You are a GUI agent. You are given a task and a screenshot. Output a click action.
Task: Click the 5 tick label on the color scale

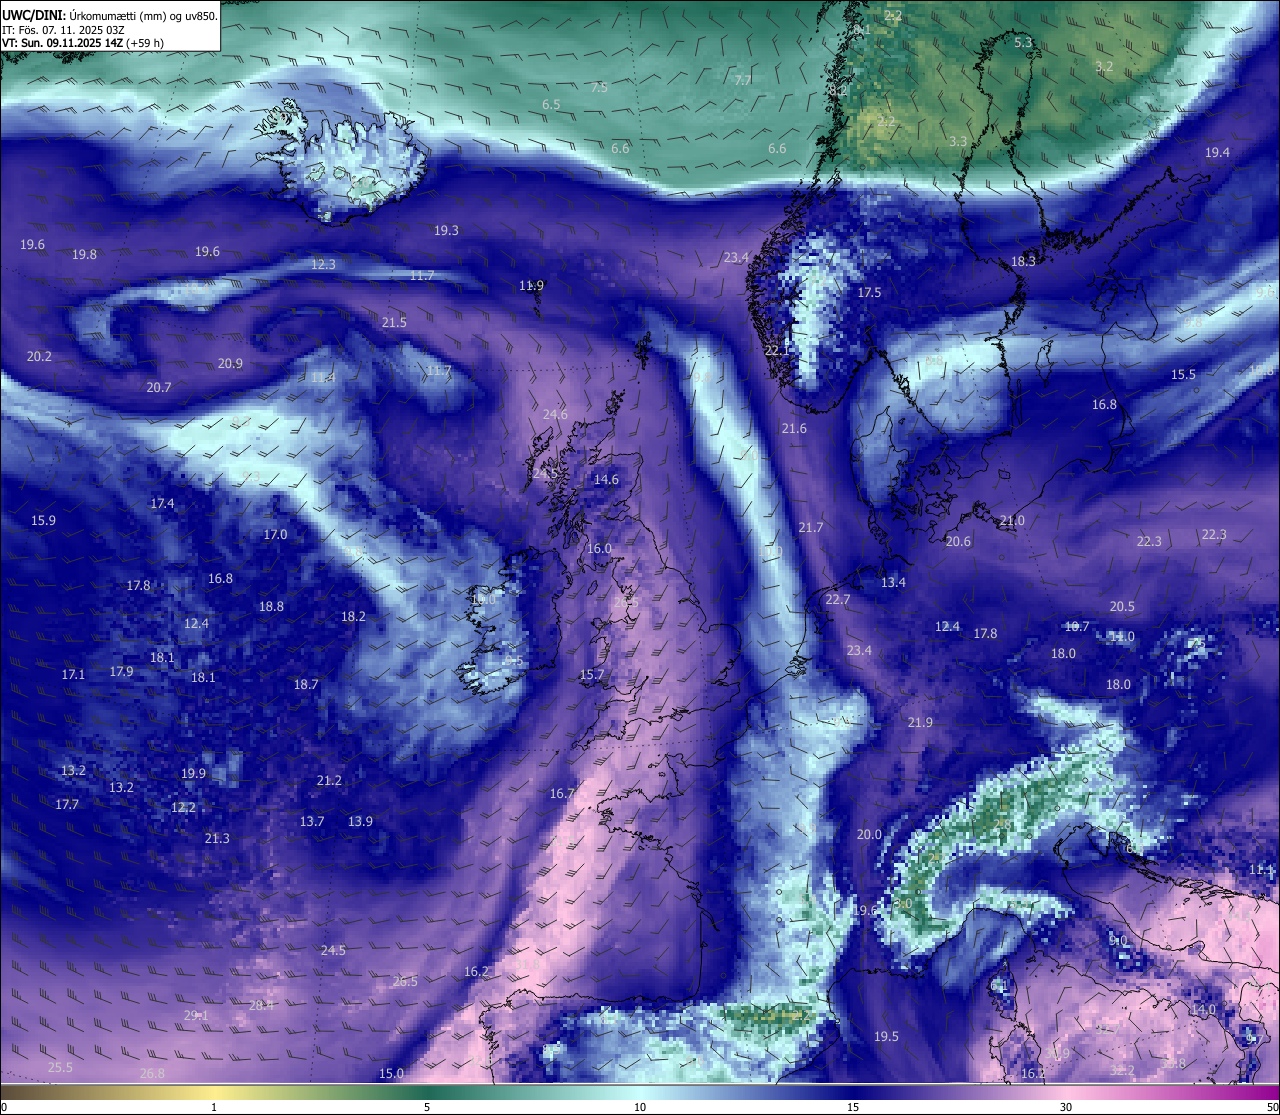(427, 1106)
